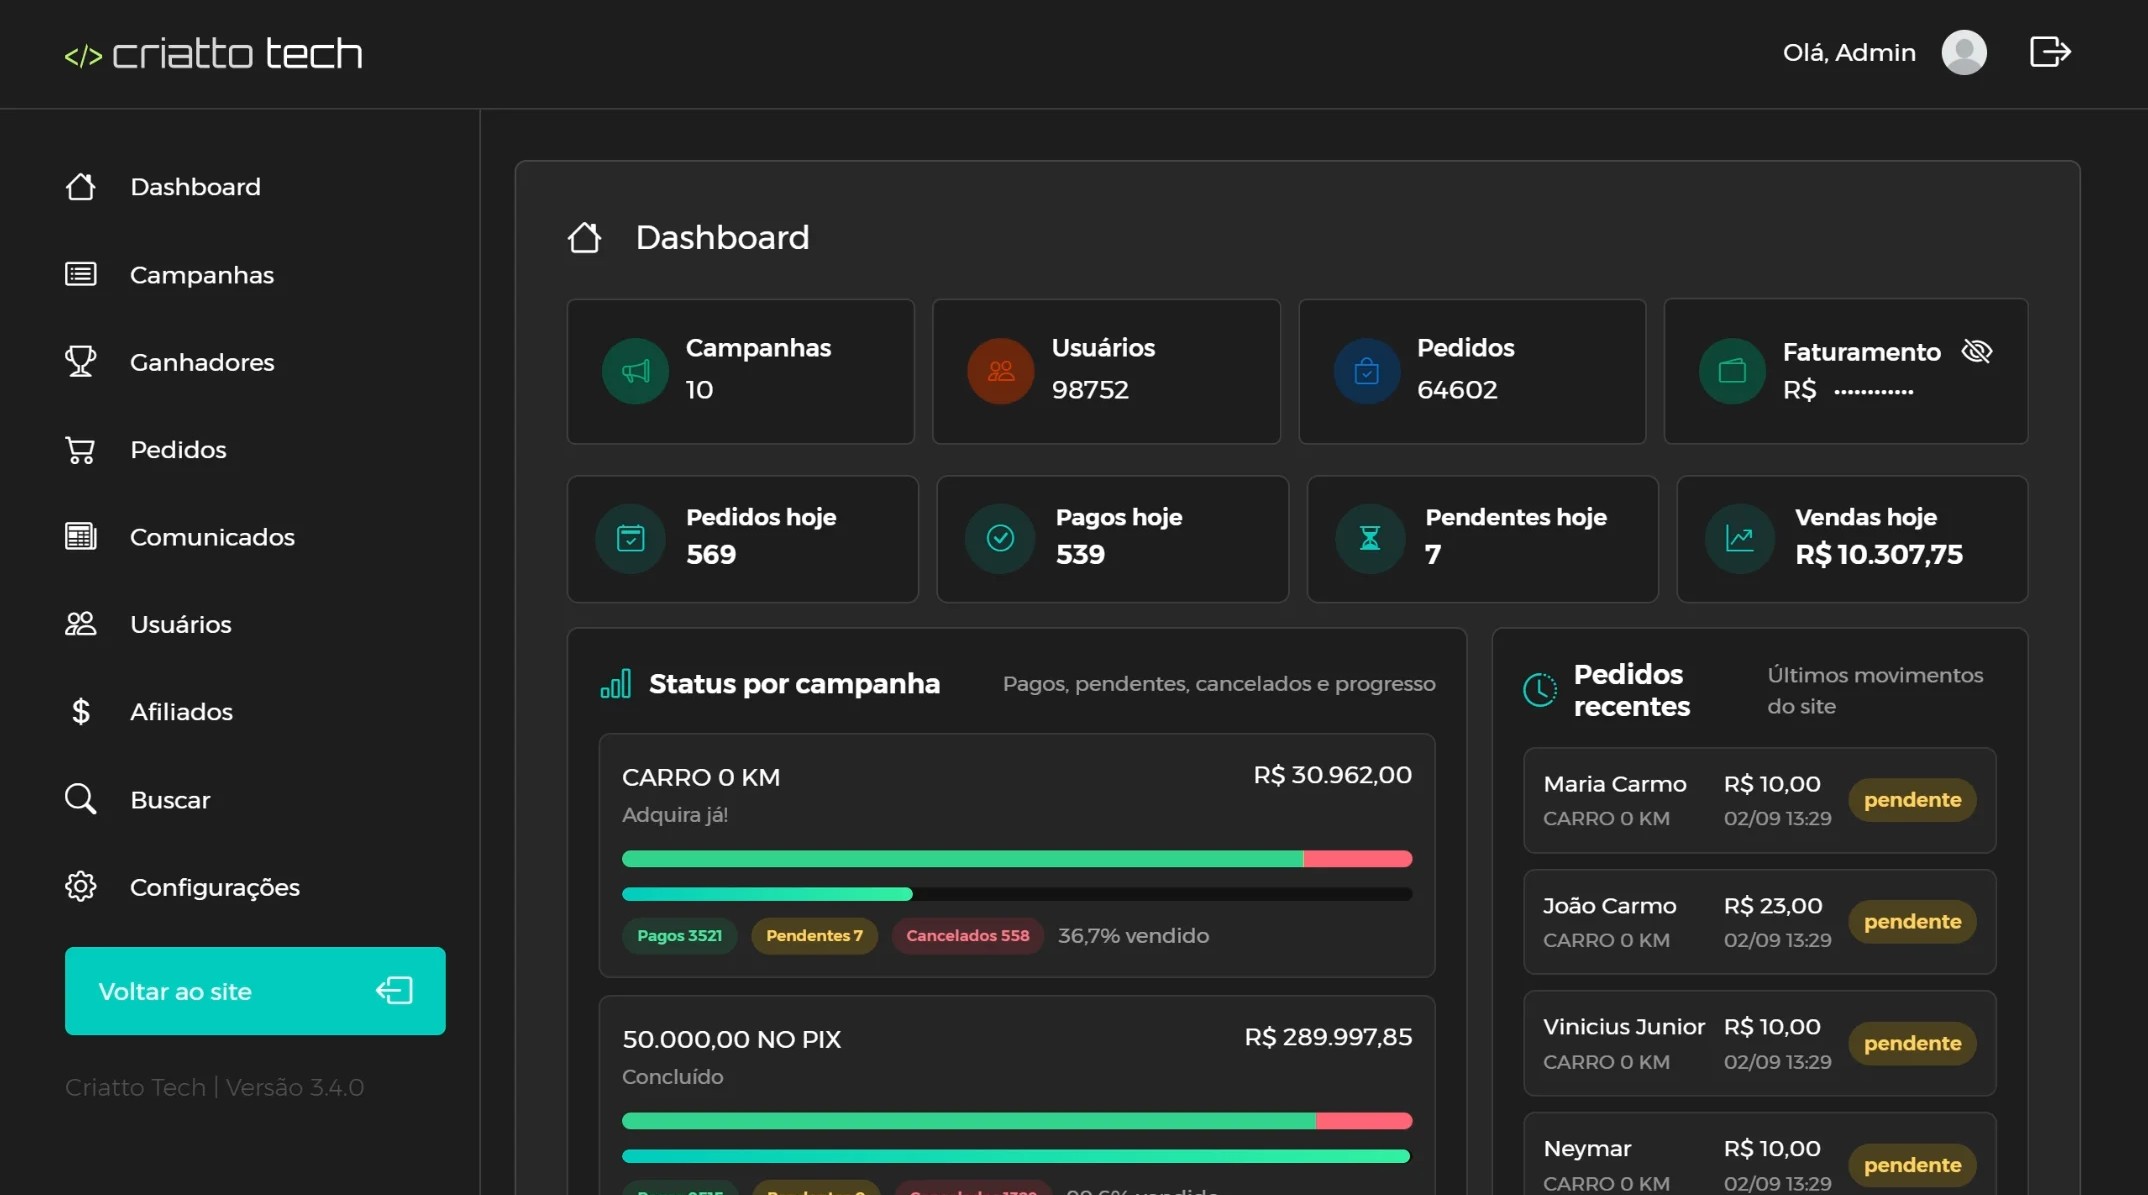Click the Ganhadores trophy icon
Image resolution: width=2148 pixels, height=1195 pixels.
tap(81, 362)
